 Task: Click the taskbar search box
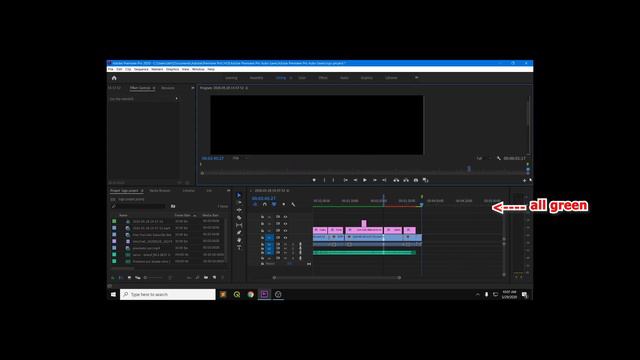tap(168, 294)
